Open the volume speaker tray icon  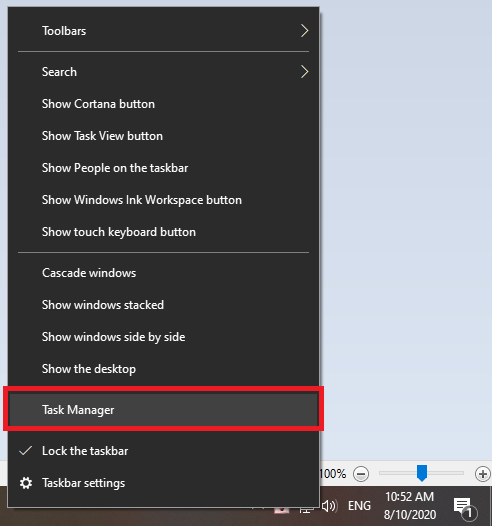point(329,506)
